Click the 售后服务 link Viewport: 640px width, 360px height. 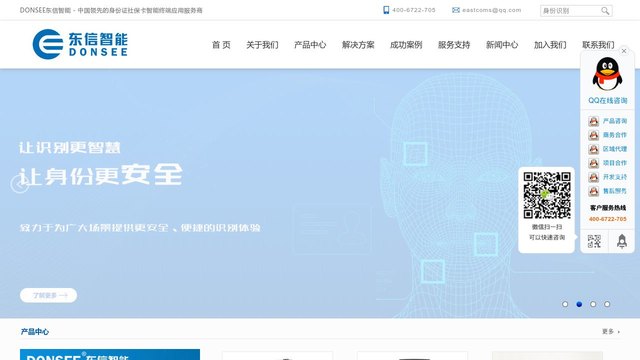pyautogui.click(x=615, y=191)
